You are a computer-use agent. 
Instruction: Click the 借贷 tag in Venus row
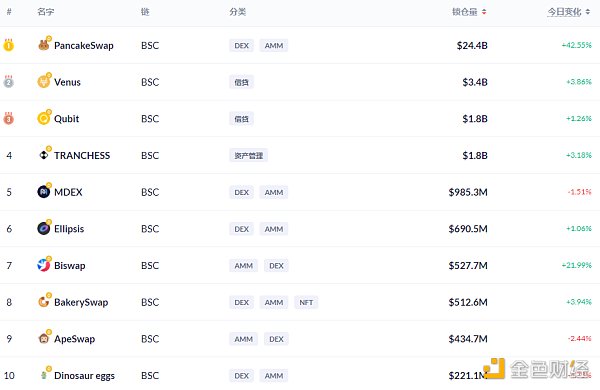(x=241, y=82)
